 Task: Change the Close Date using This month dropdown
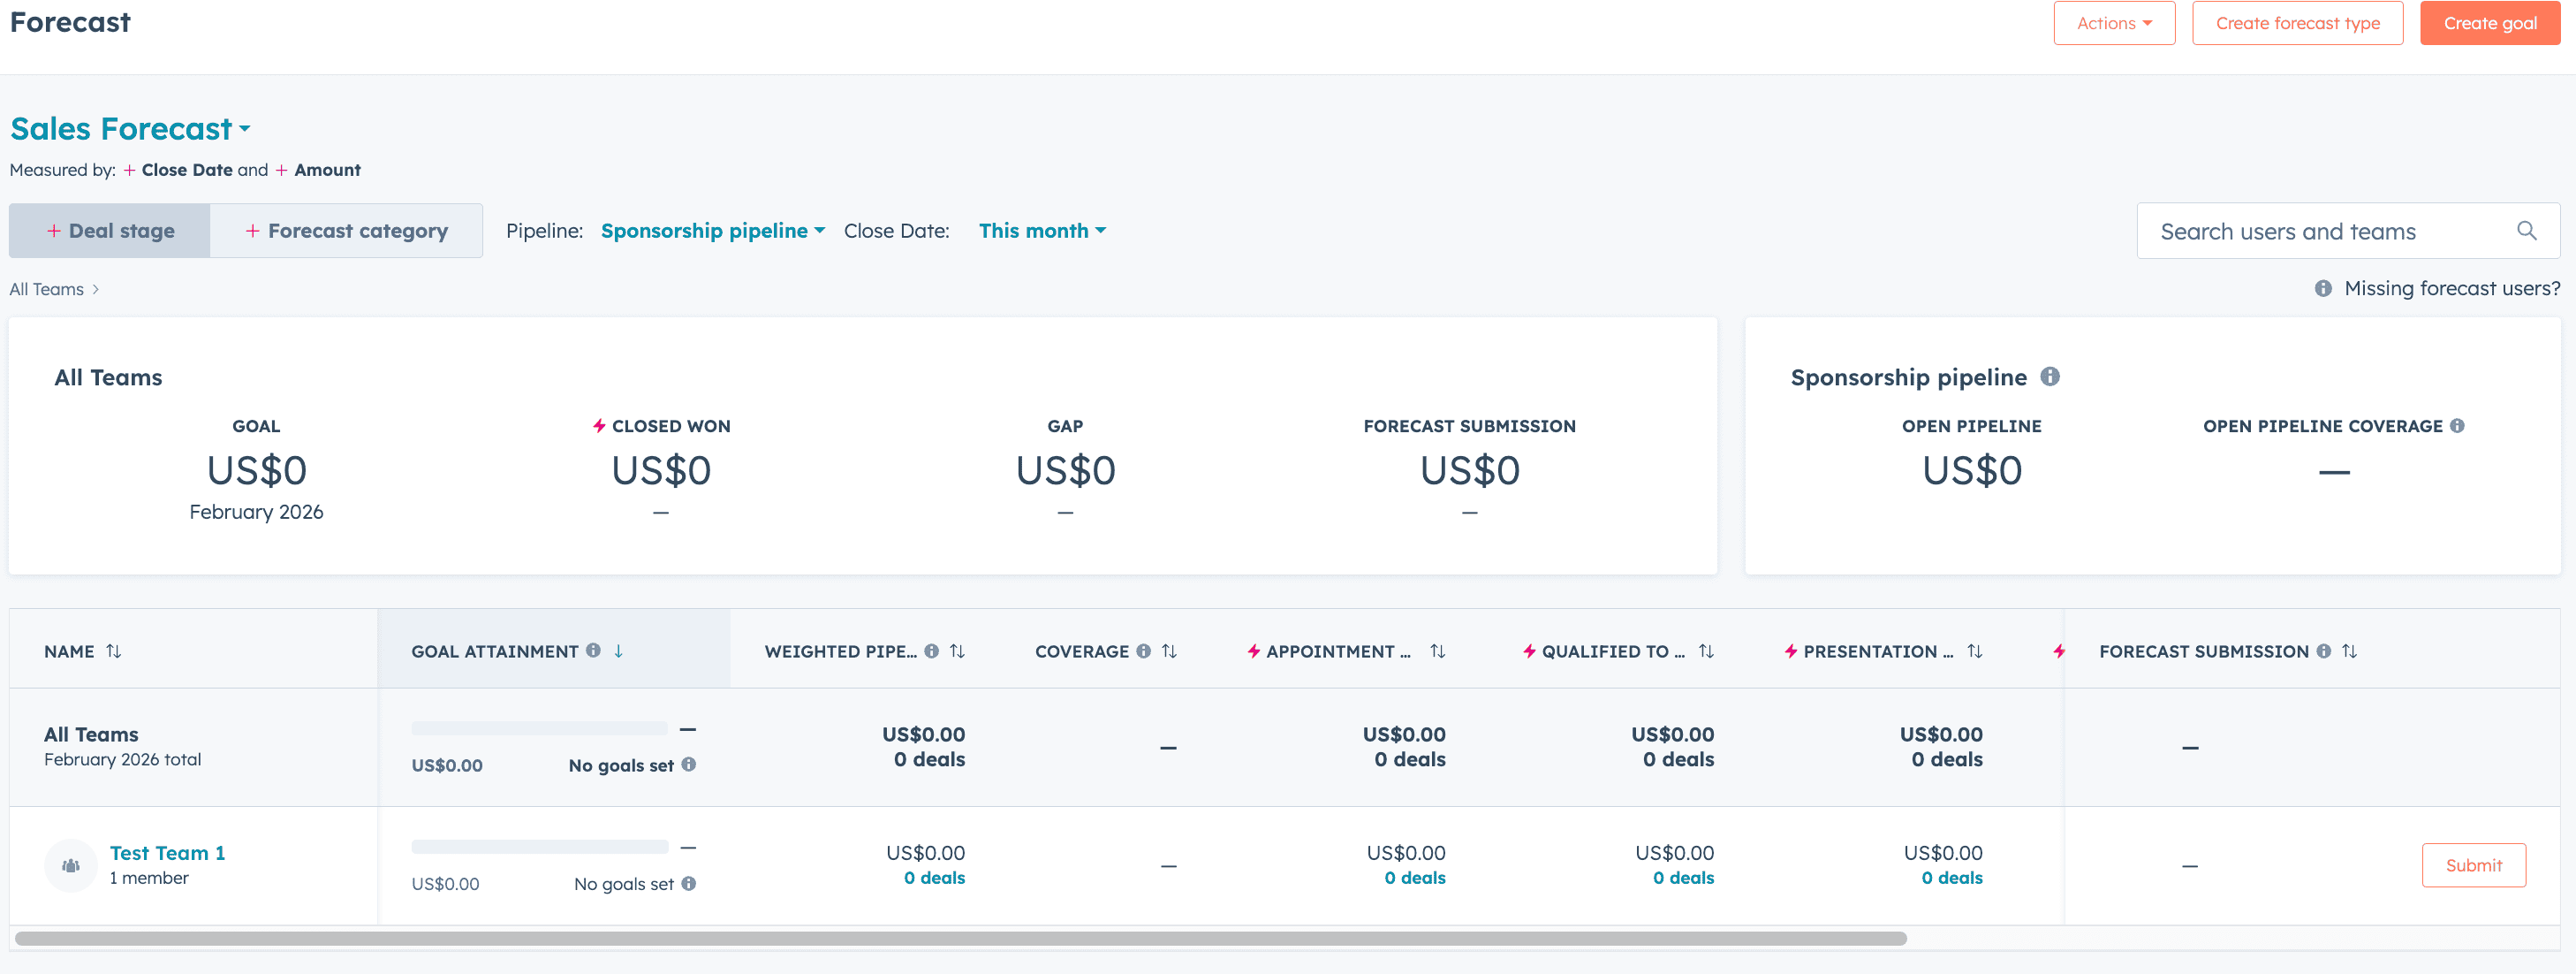(1042, 230)
